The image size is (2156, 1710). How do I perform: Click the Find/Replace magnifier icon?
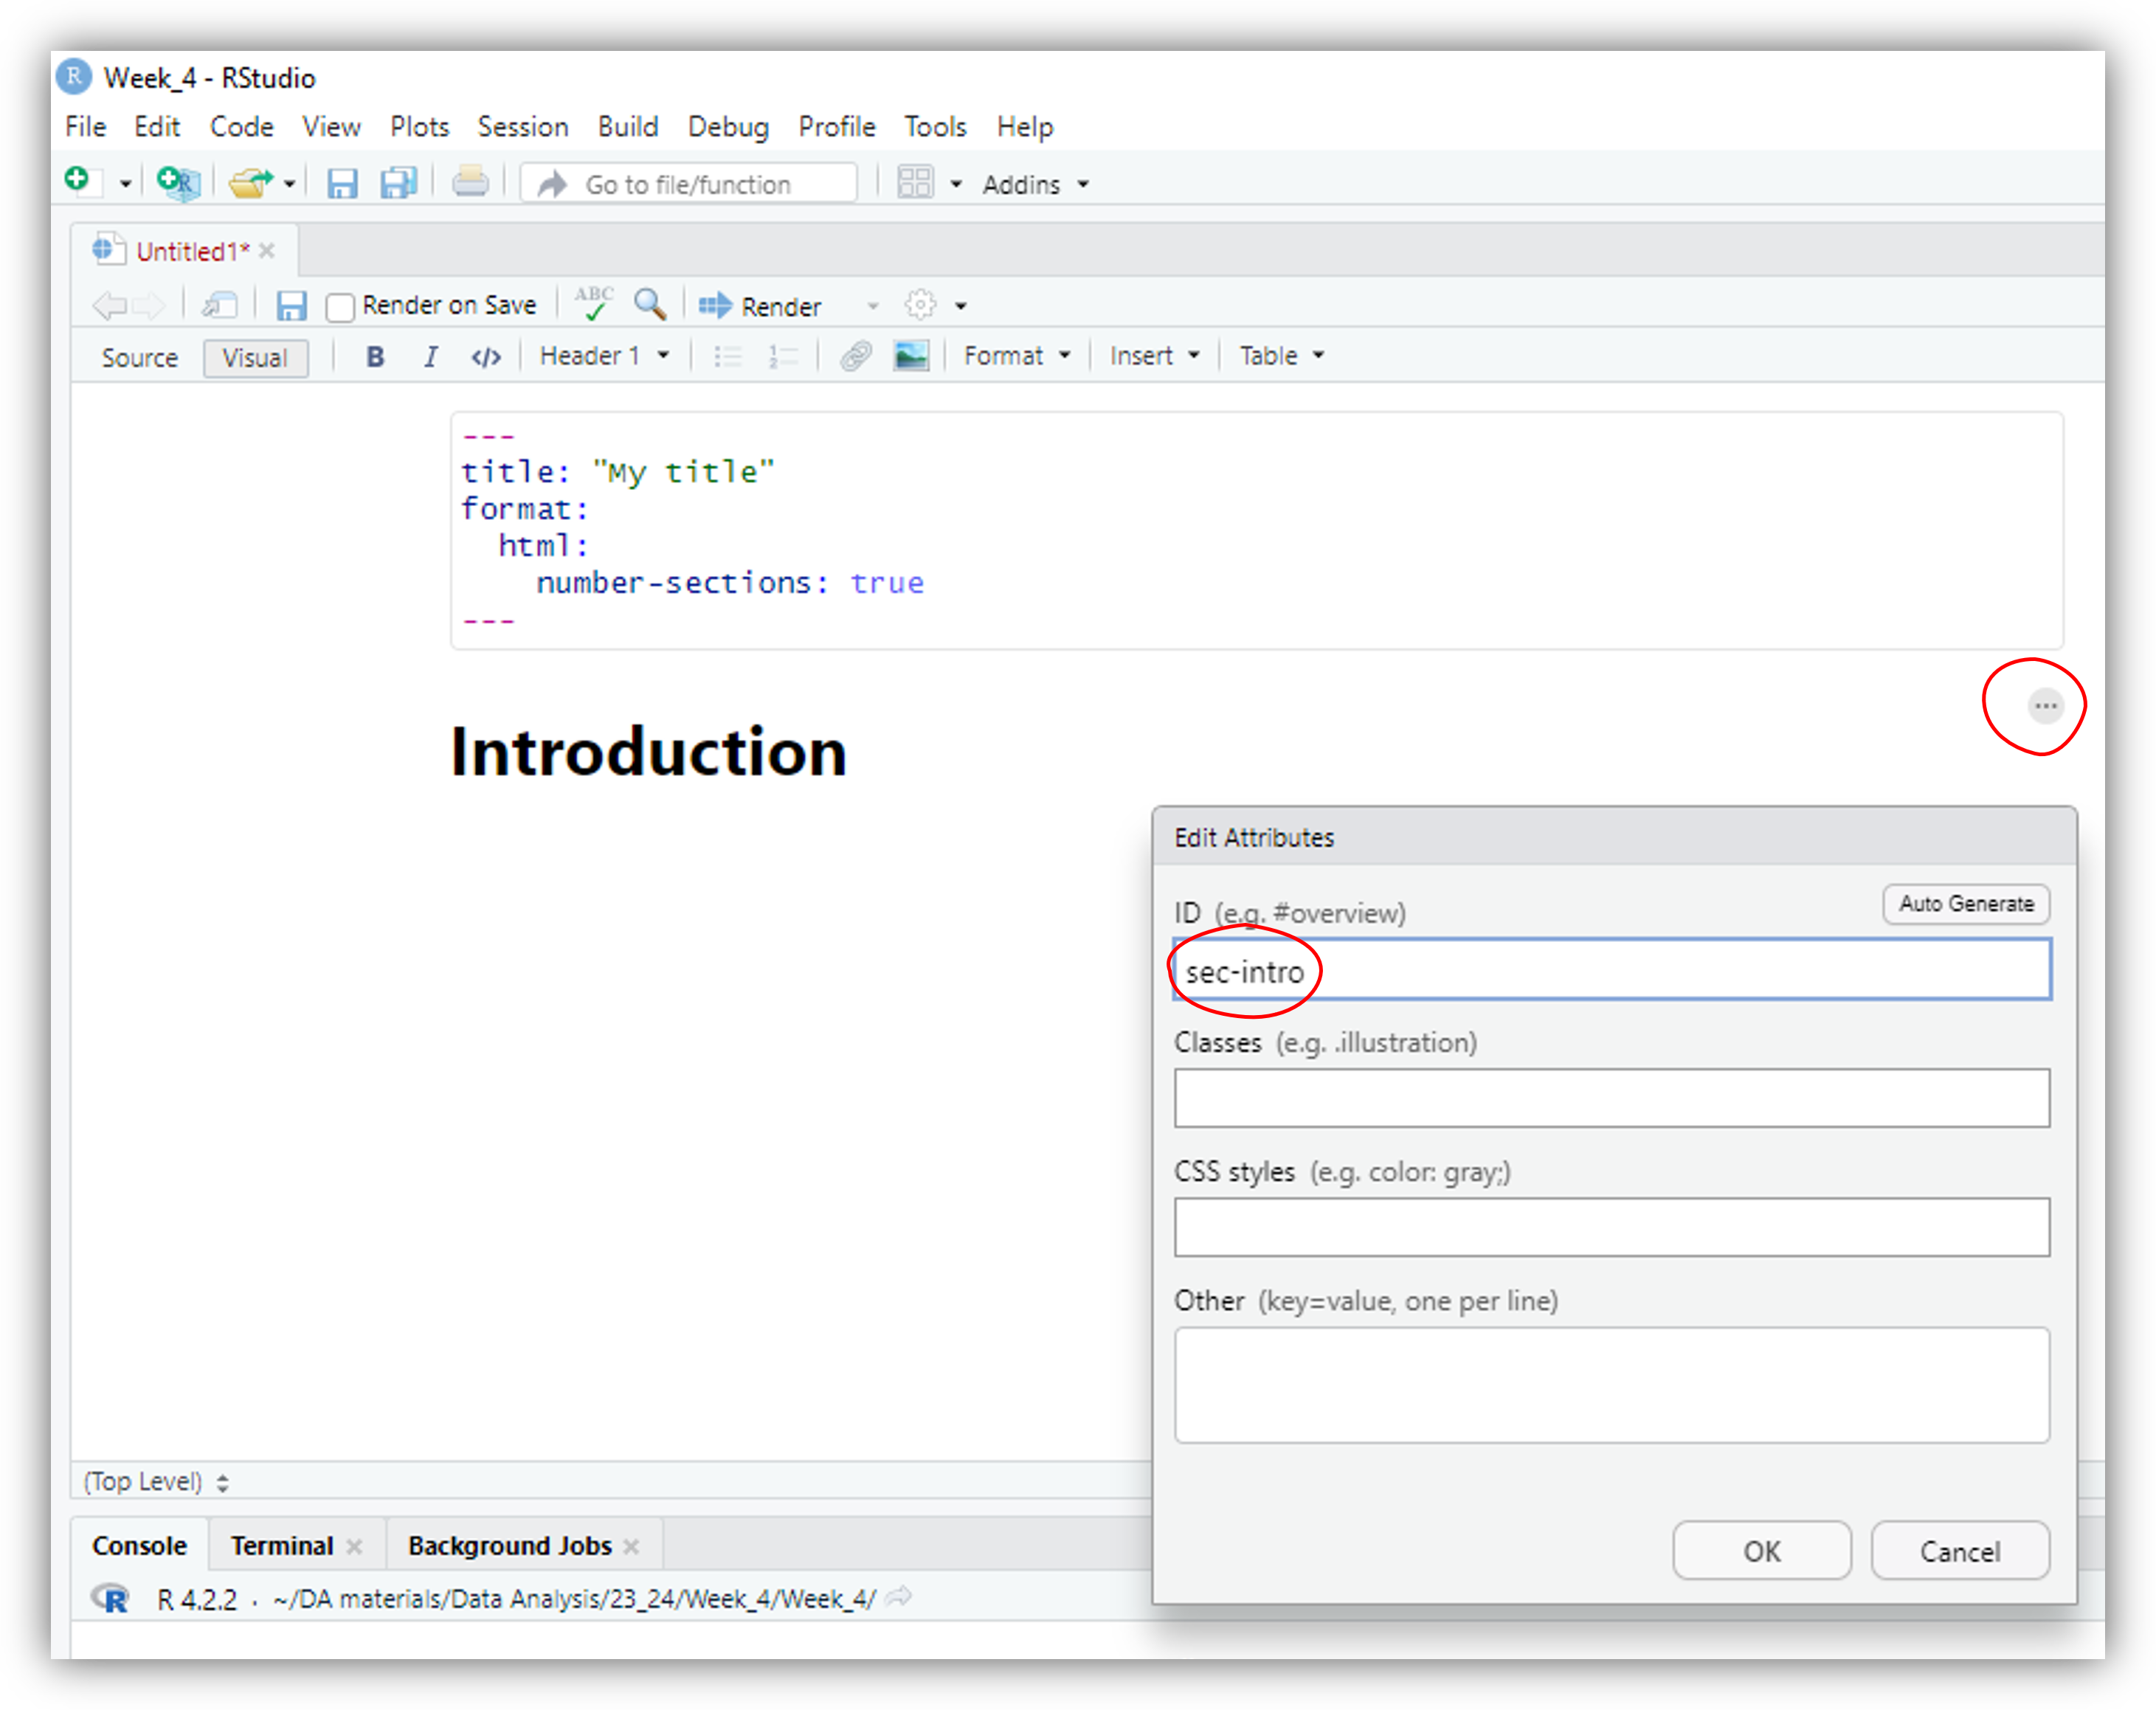coord(650,304)
